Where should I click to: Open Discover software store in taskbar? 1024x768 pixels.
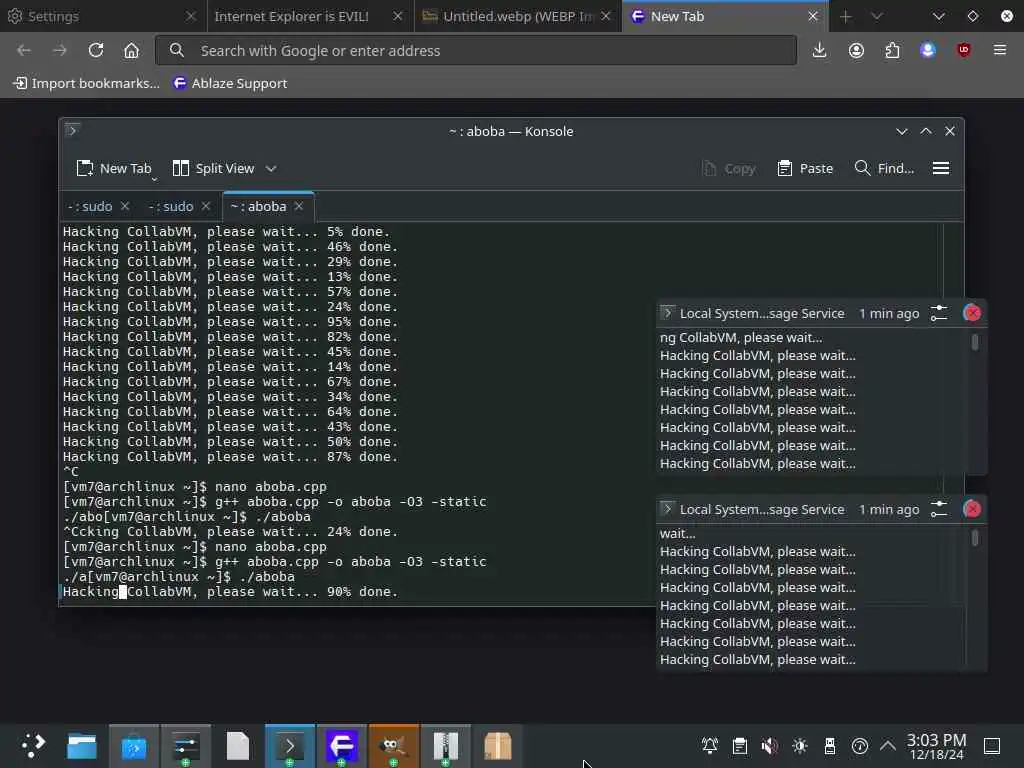(x=134, y=746)
